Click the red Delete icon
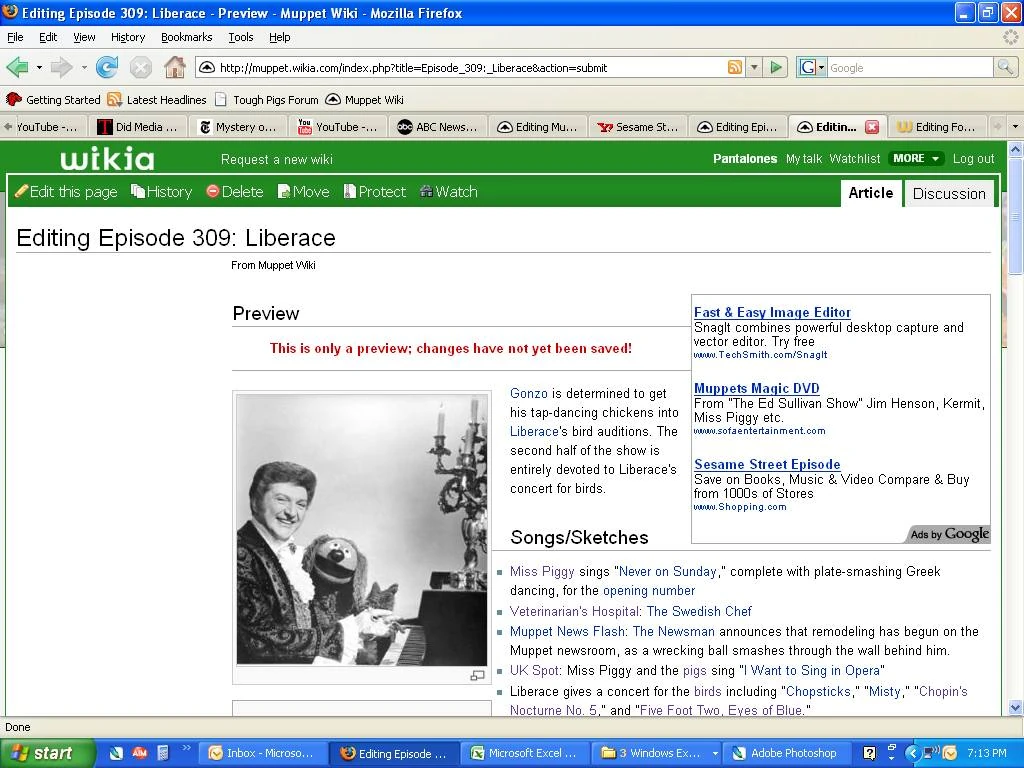The height and width of the screenshot is (768, 1024). [212, 191]
